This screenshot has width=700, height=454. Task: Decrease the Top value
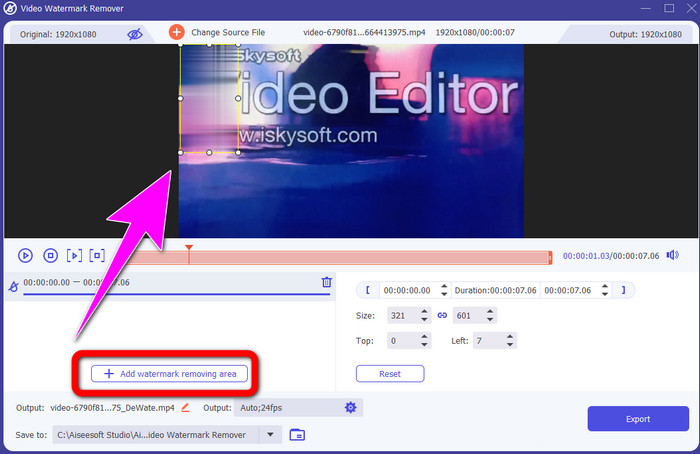(x=424, y=345)
